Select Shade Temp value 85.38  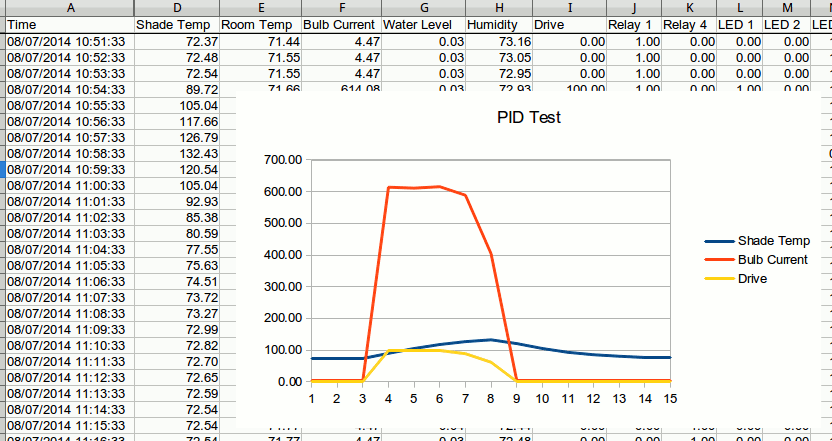[177, 218]
